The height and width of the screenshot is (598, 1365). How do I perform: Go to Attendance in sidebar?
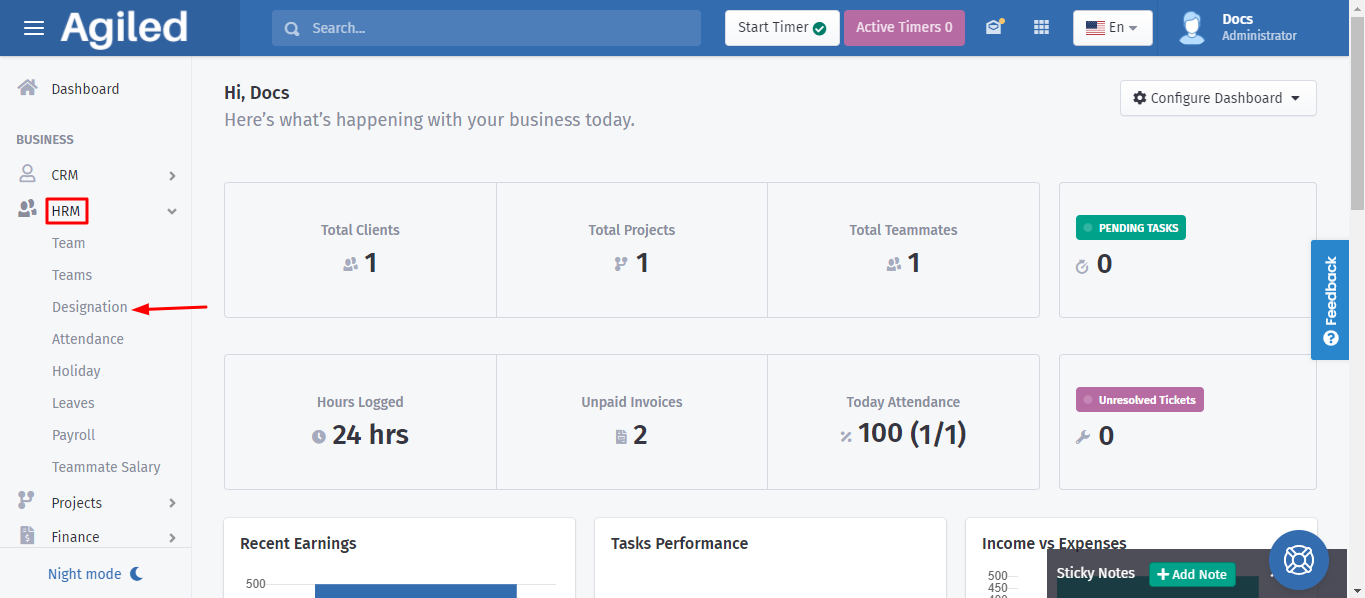88,339
